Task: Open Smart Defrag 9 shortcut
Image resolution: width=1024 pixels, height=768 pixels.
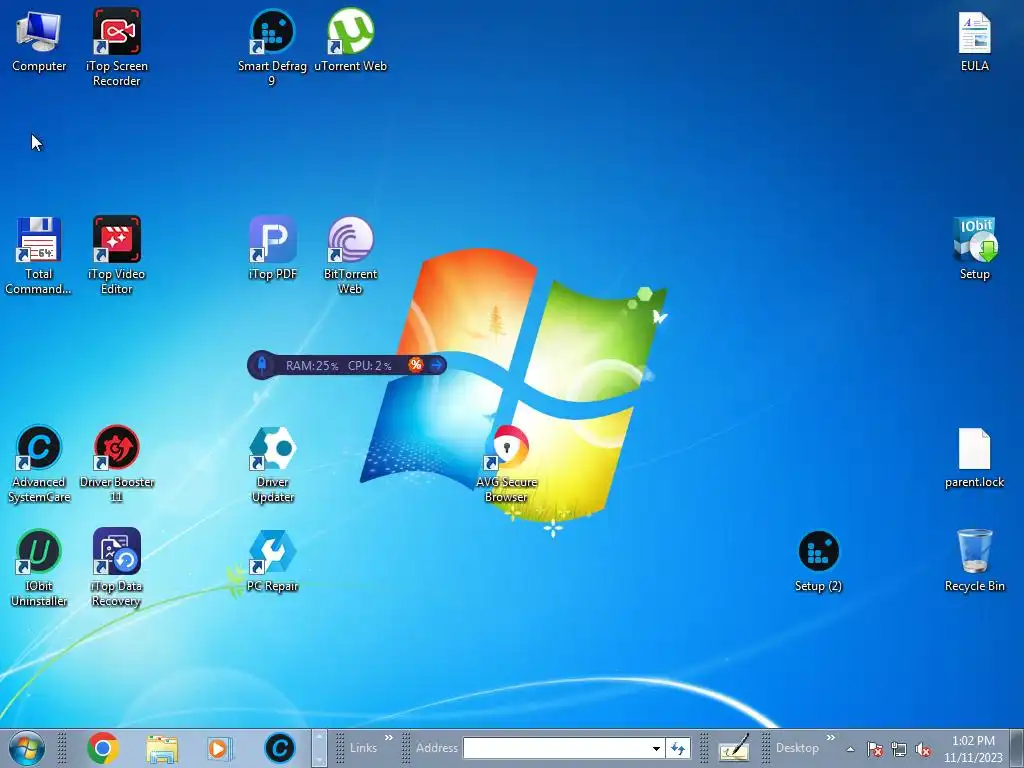Action: pyautogui.click(x=272, y=48)
